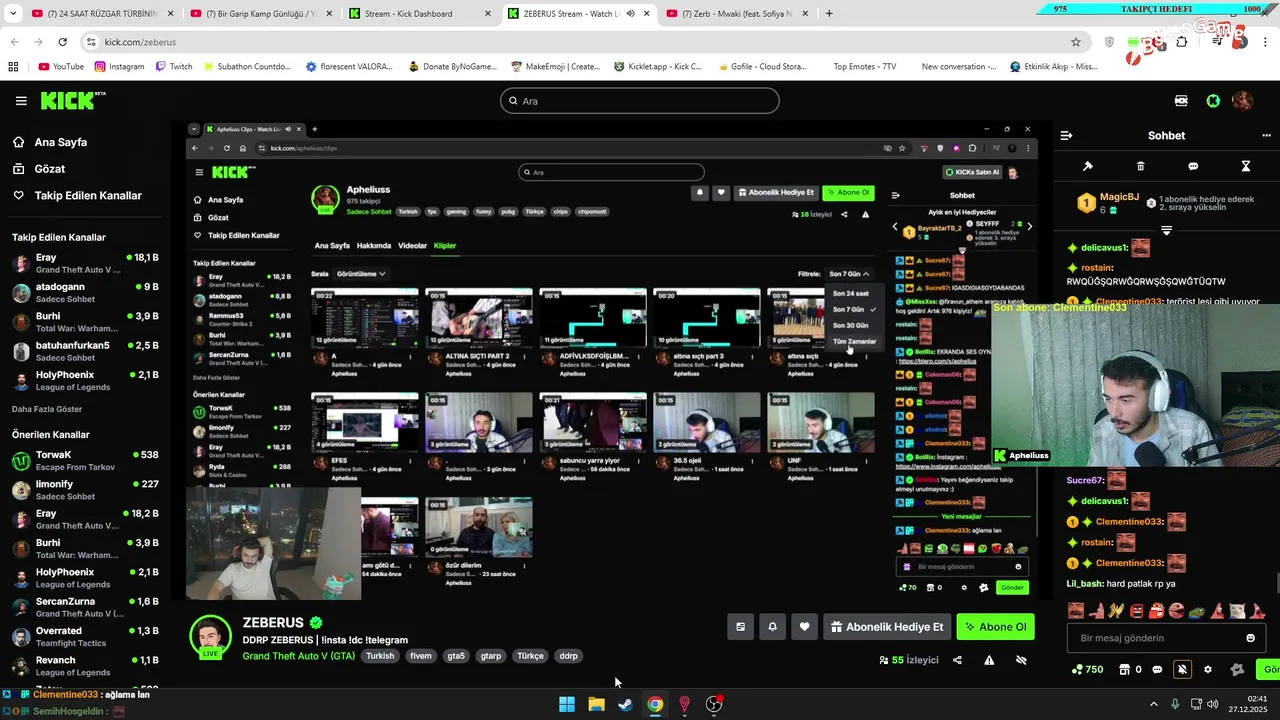Image resolution: width=1280 pixels, height=720 pixels.
Task: Toggle the hide-chat crossed eye icon
Action: [1021, 660]
